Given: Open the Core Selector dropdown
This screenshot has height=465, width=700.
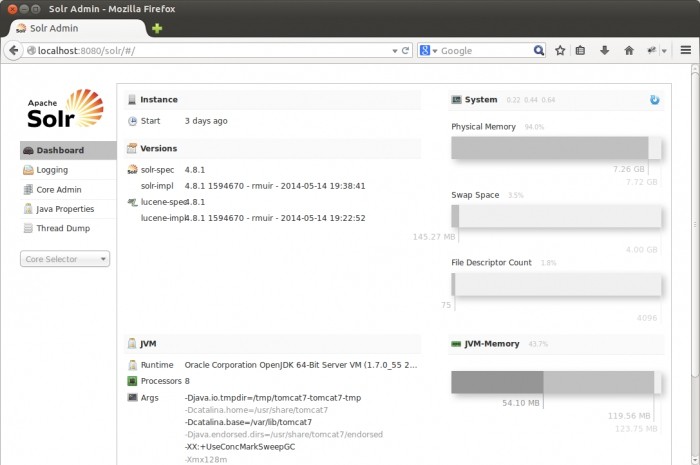Looking at the screenshot, I should 65,259.
